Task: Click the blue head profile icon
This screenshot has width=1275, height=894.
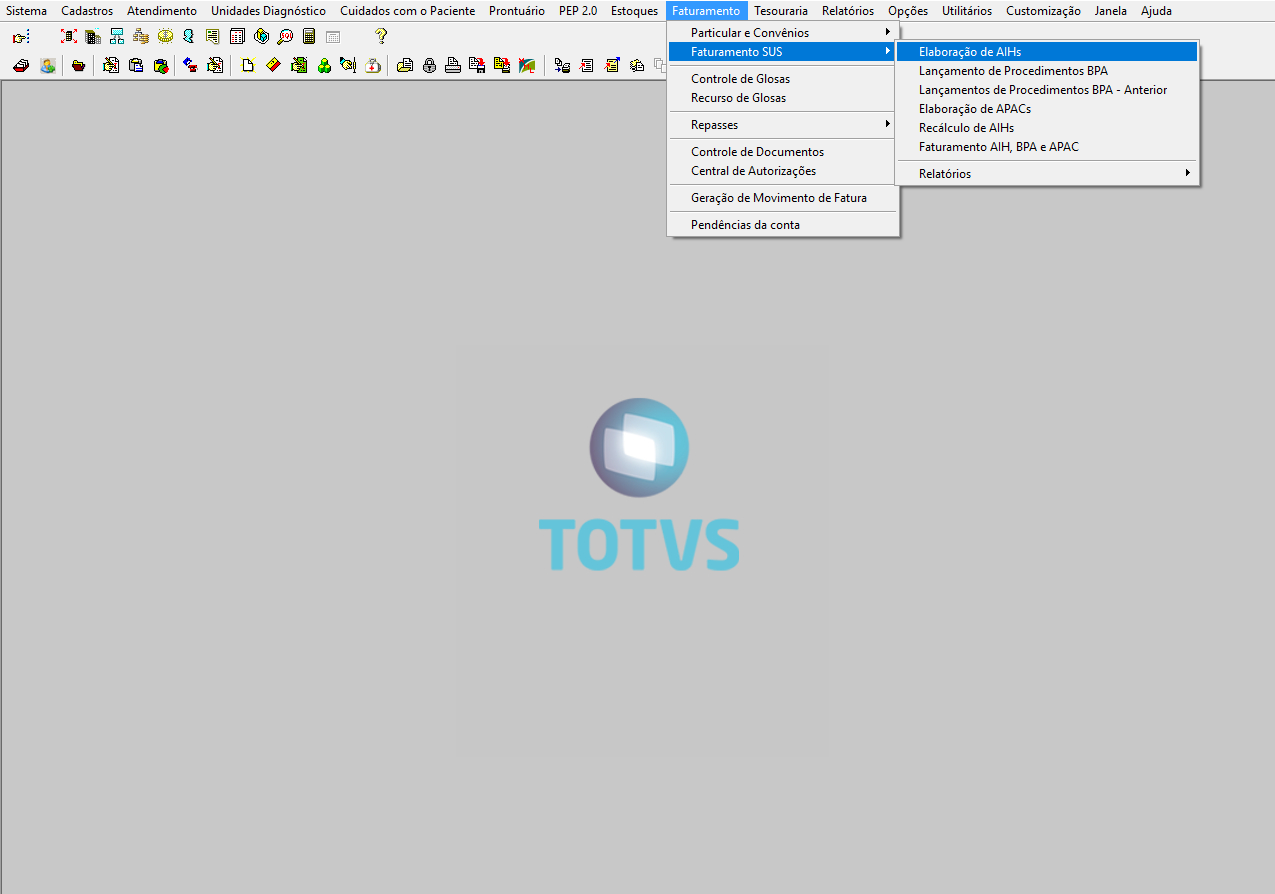Action: [189, 37]
